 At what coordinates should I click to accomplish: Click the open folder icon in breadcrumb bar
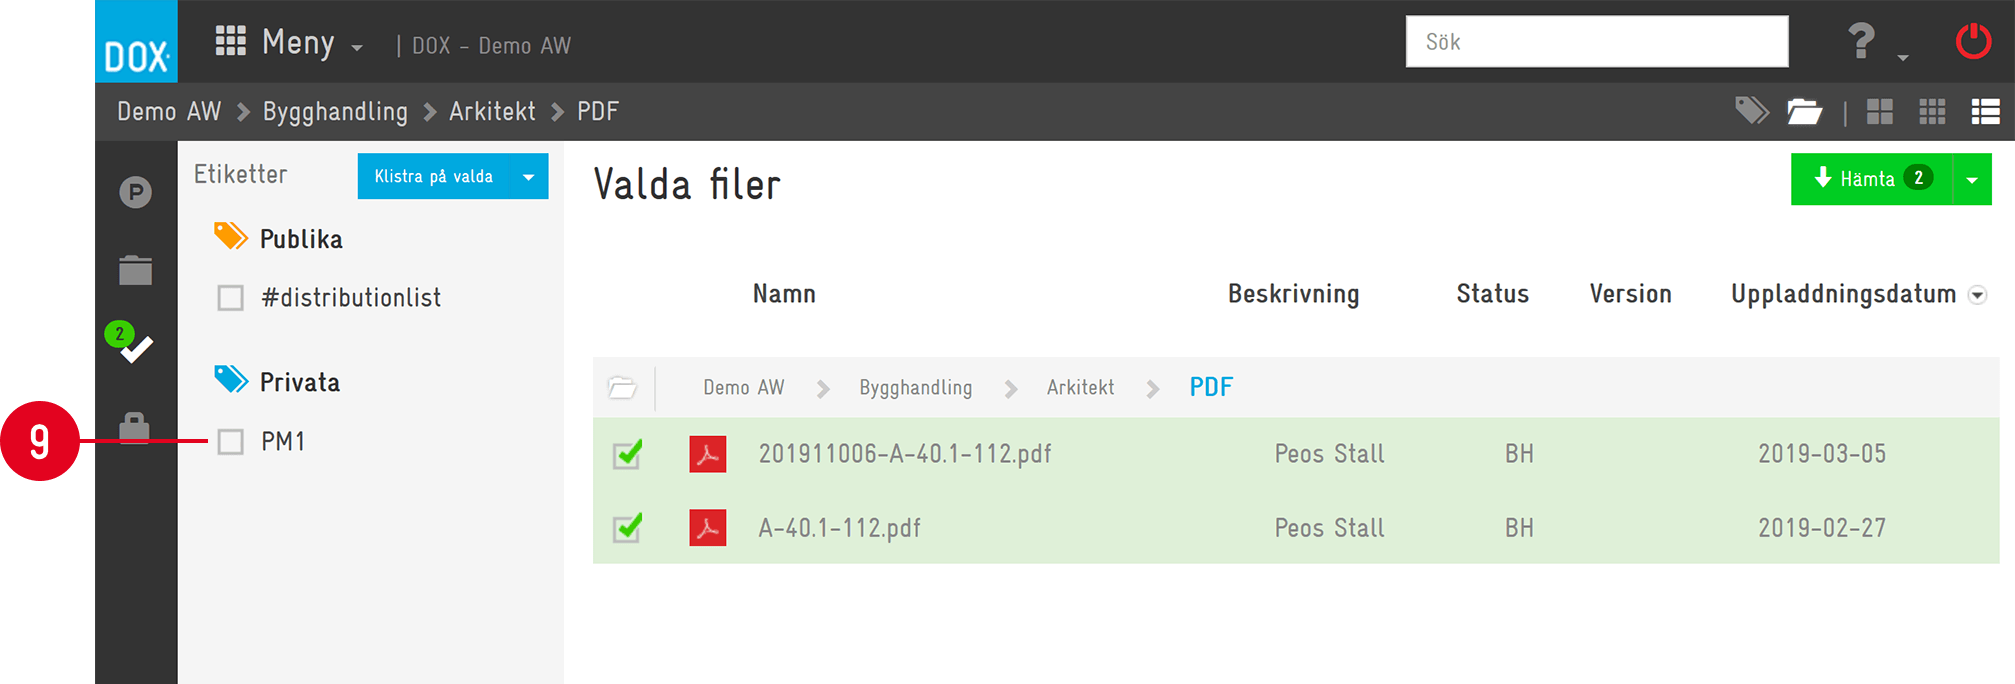coord(1805,111)
